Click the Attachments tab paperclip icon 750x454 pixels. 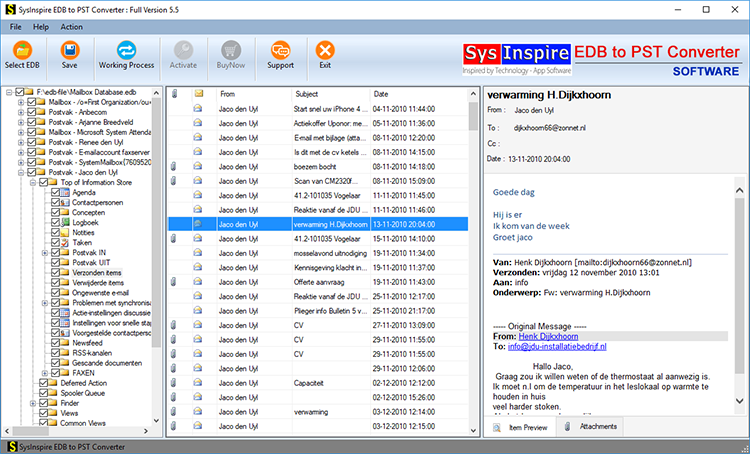pos(567,426)
